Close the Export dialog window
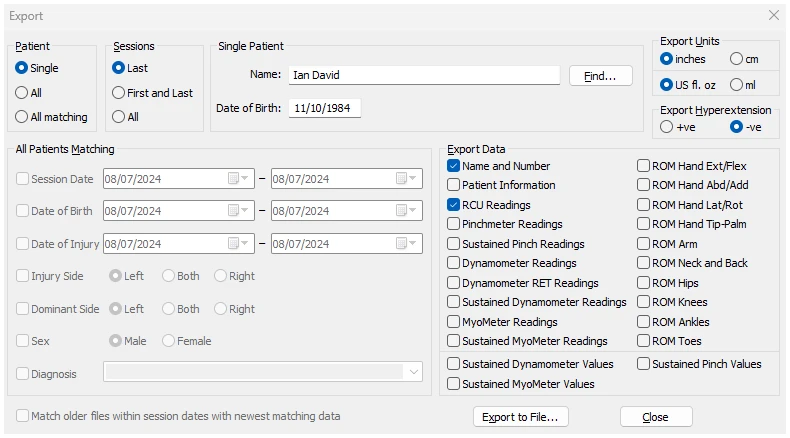Screen dimensions: 790x438 tap(773, 15)
